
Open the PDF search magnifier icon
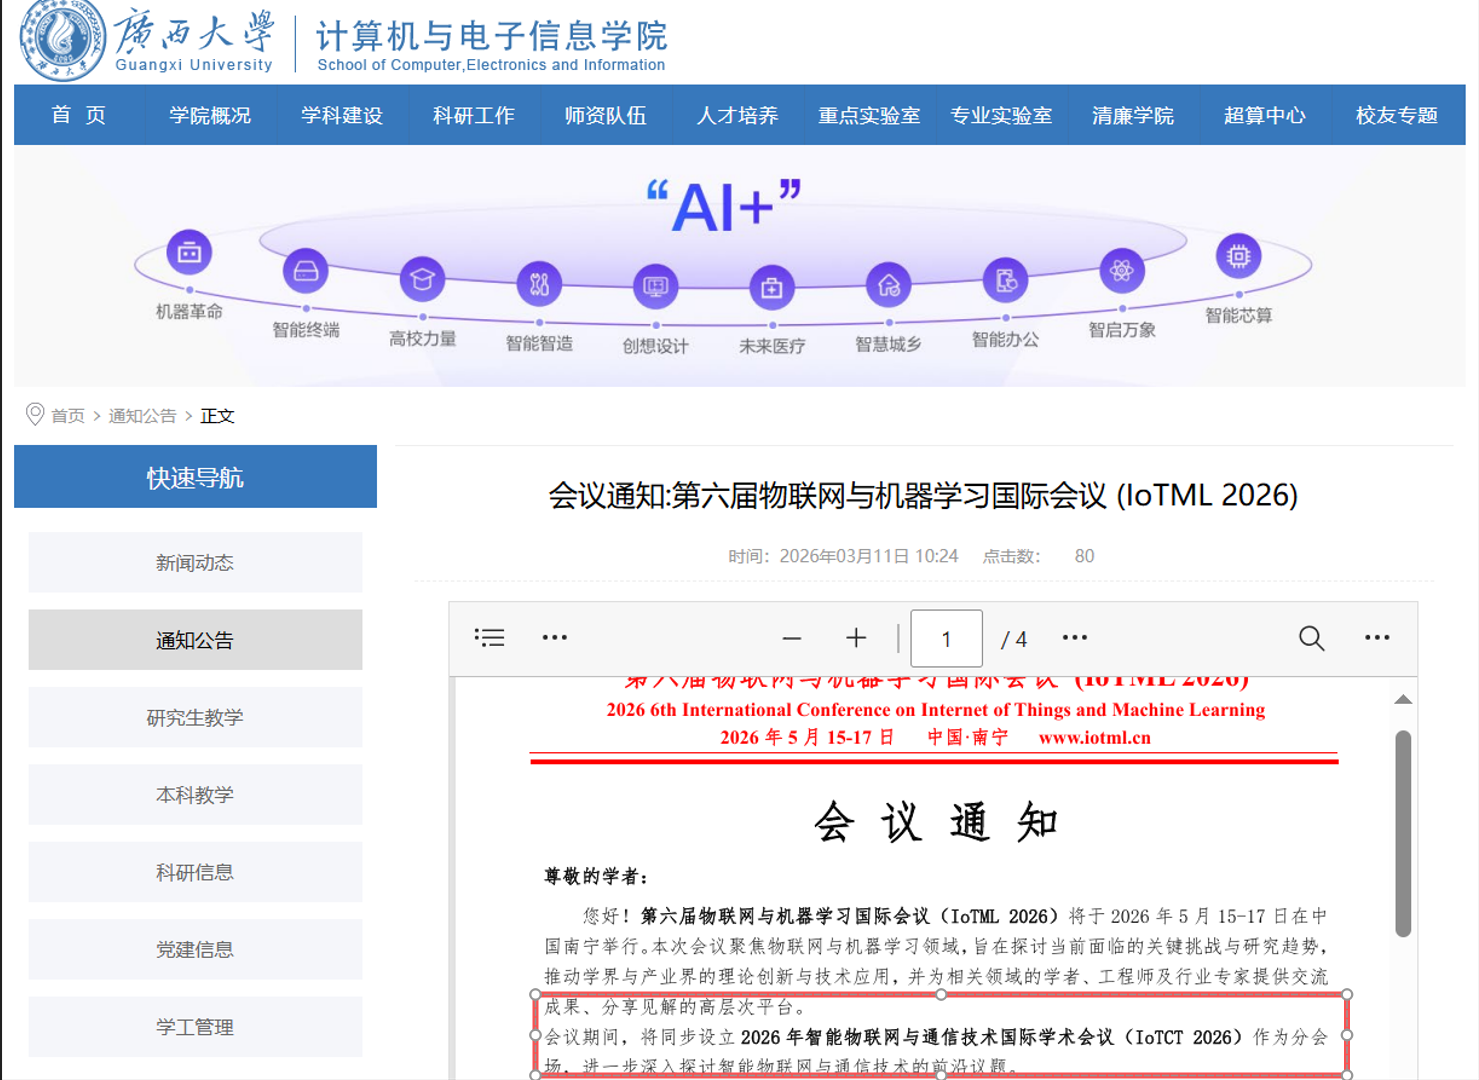click(1311, 638)
